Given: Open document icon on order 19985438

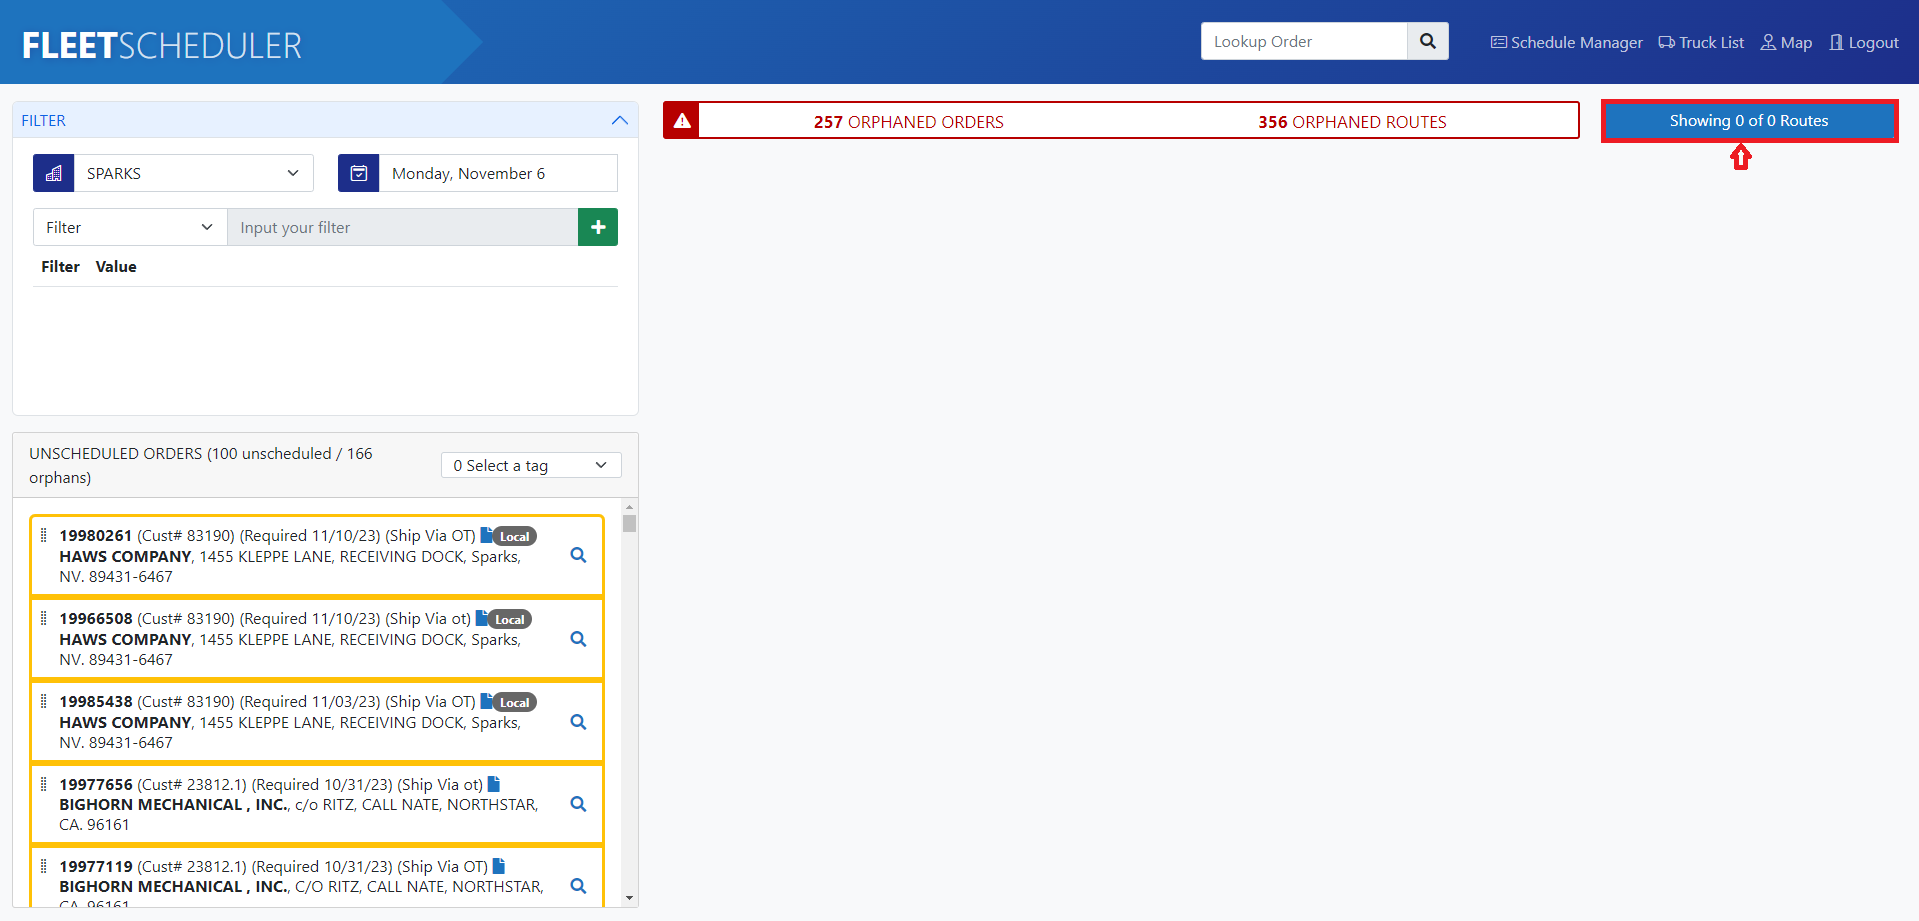Looking at the screenshot, I should pos(486,701).
